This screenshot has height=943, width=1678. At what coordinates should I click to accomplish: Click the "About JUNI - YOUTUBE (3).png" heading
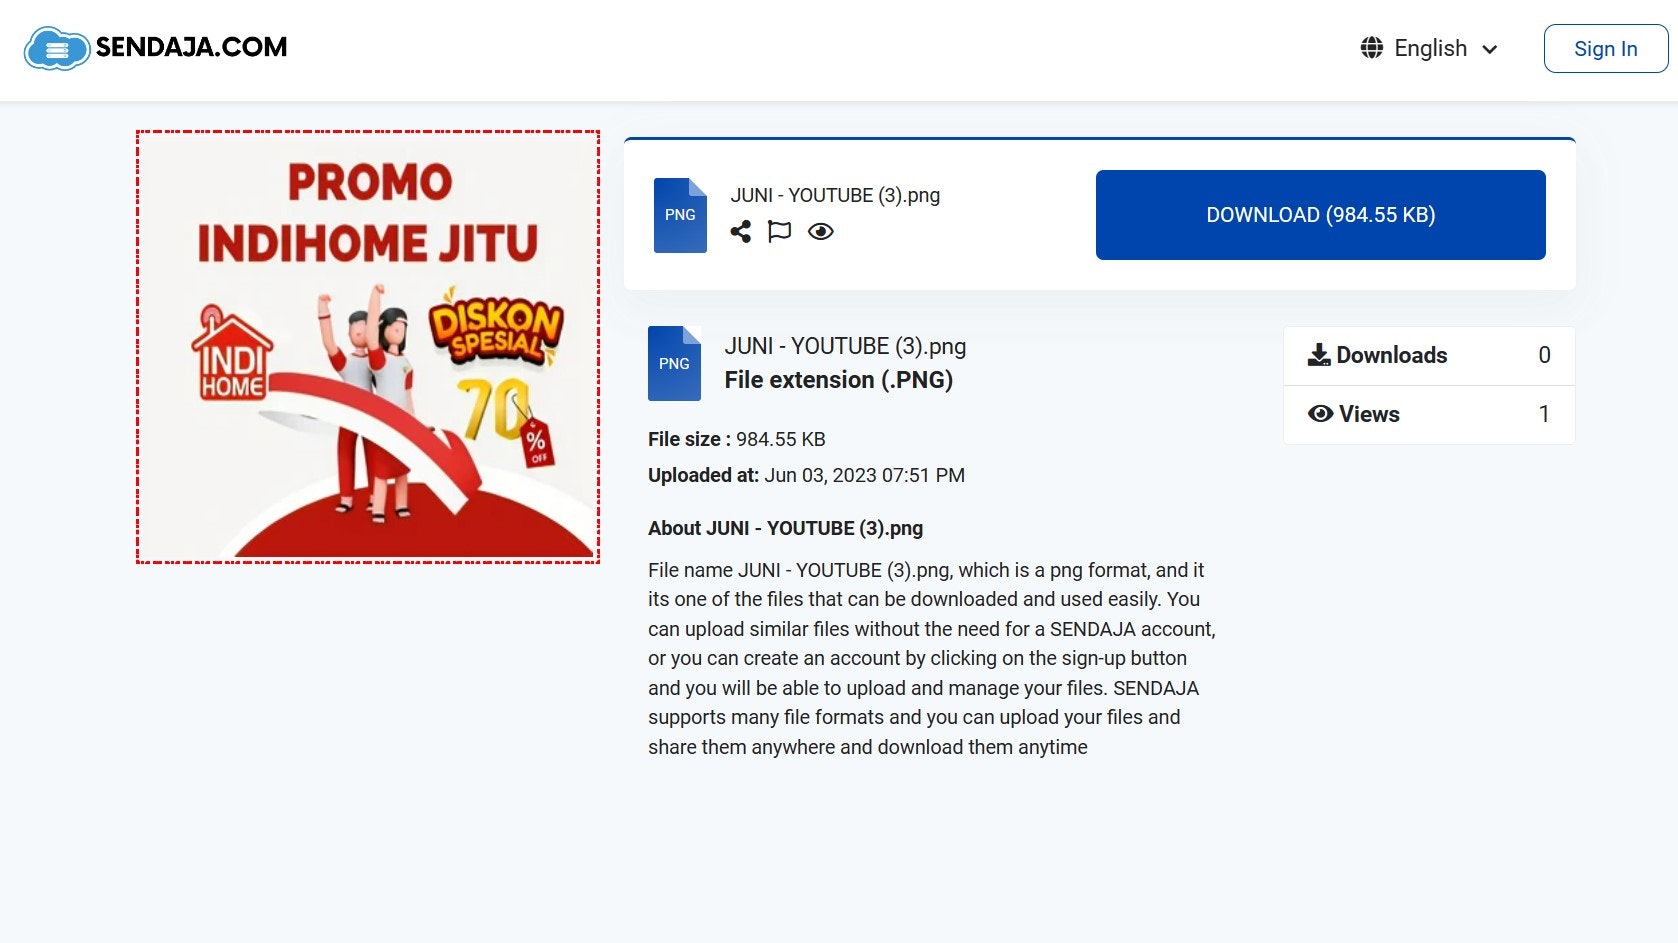tap(785, 528)
